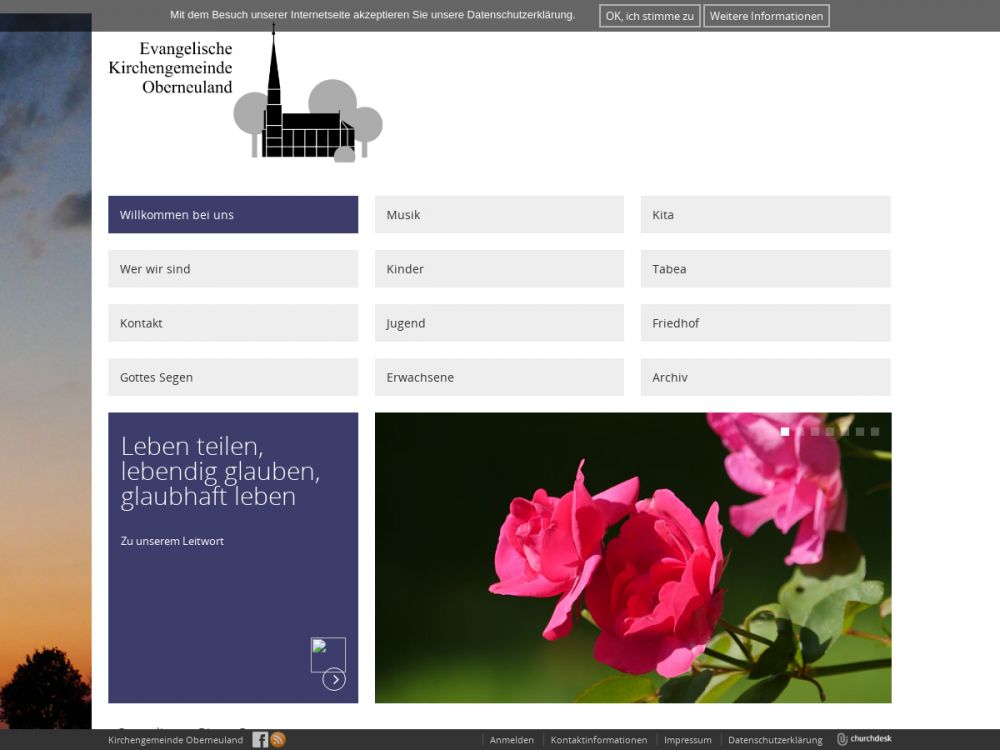Accept cookies with 'OK, ich stimme zu'
Viewport: 1000px width, 750px height.
click(649, 16)
